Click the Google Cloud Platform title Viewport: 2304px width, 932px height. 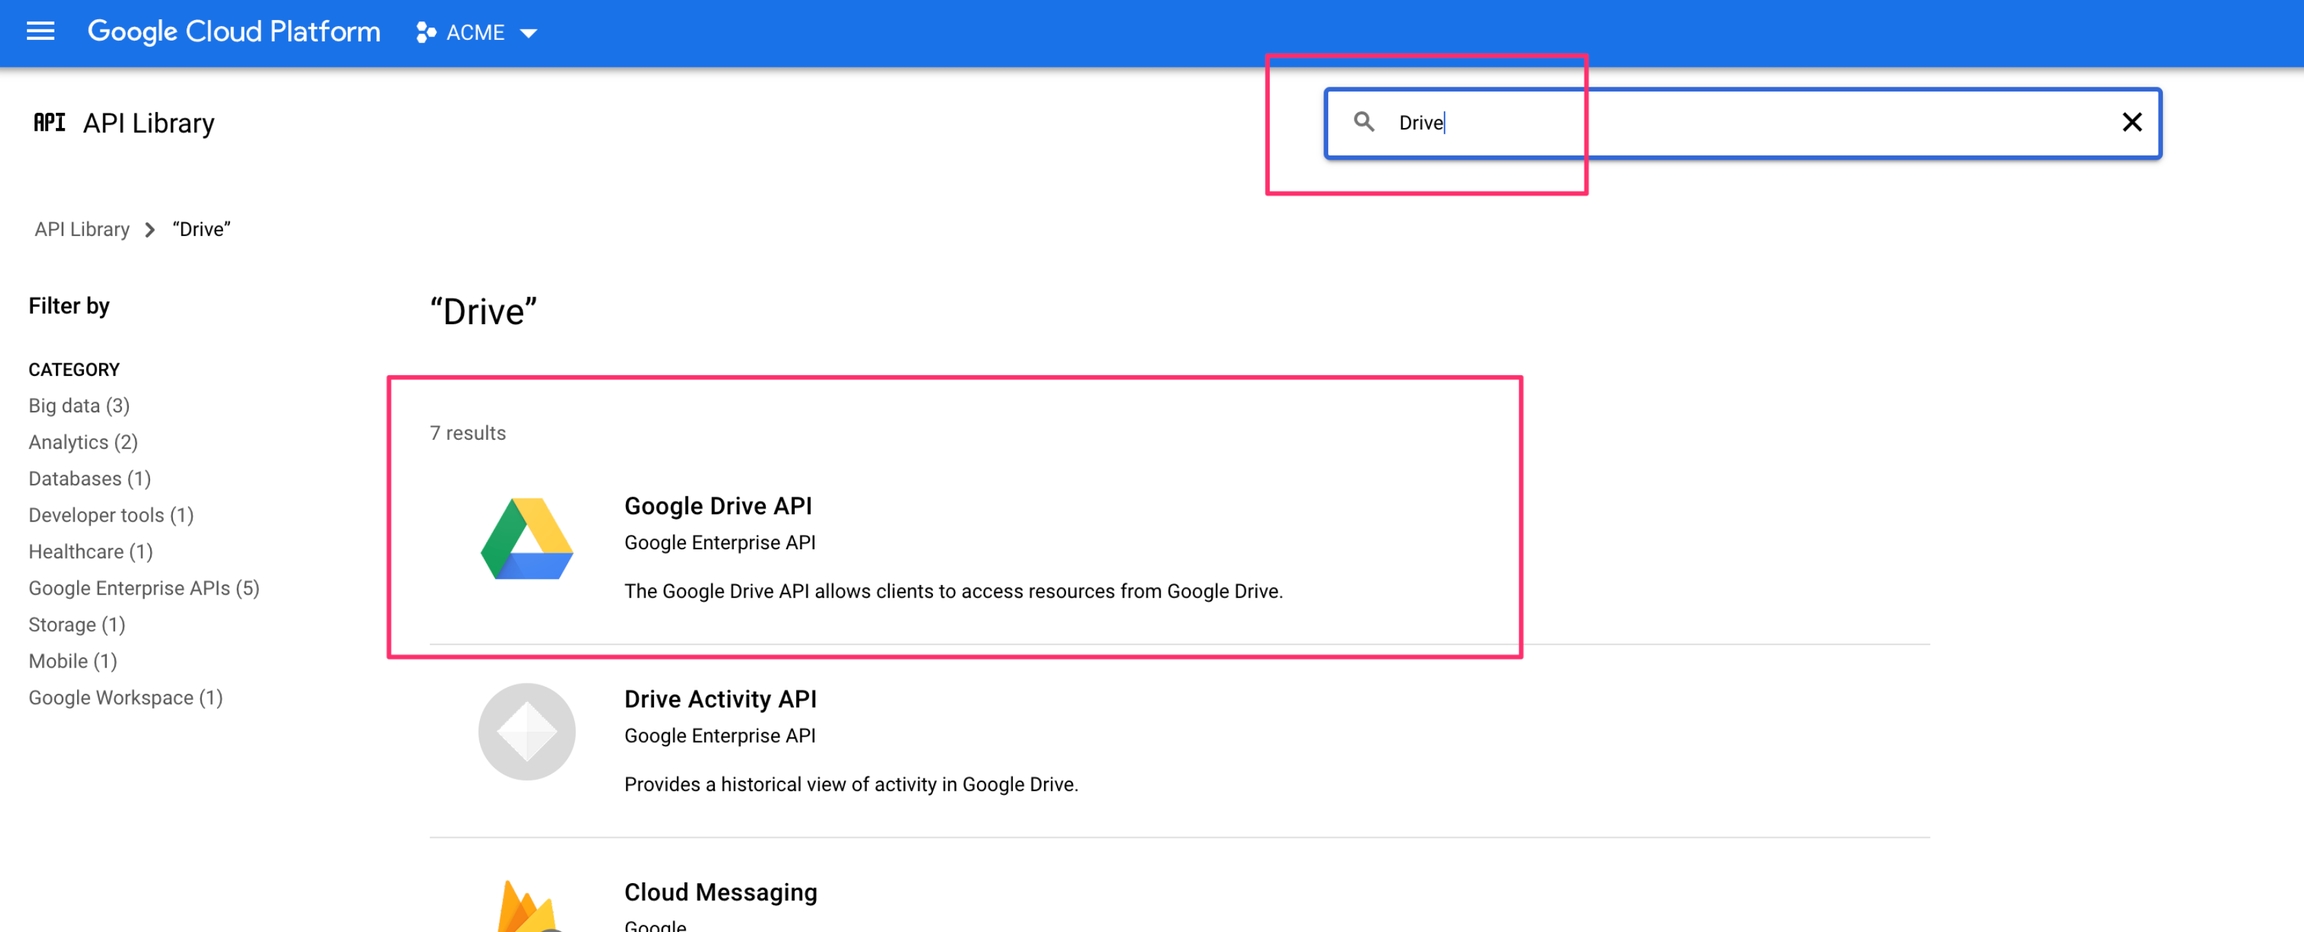pyautogui.click(x=234, y=32)
